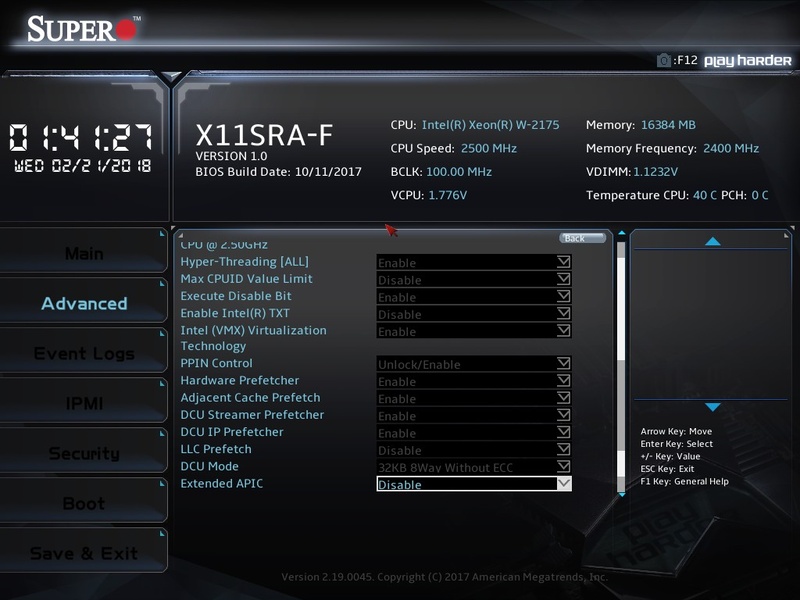Select the Hardware Prefetcher label

tap(240, 380)
